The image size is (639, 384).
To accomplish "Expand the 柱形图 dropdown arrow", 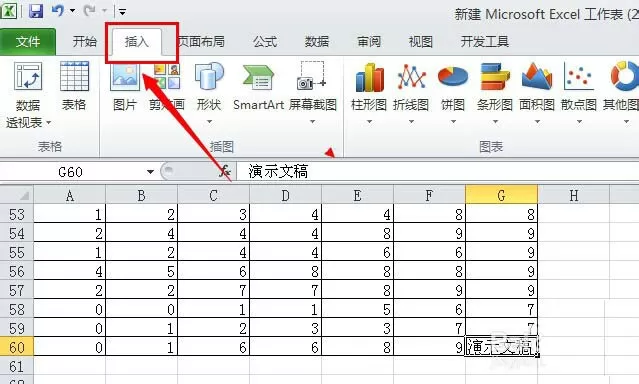I will pyautogui.click(x=369, y=121).
